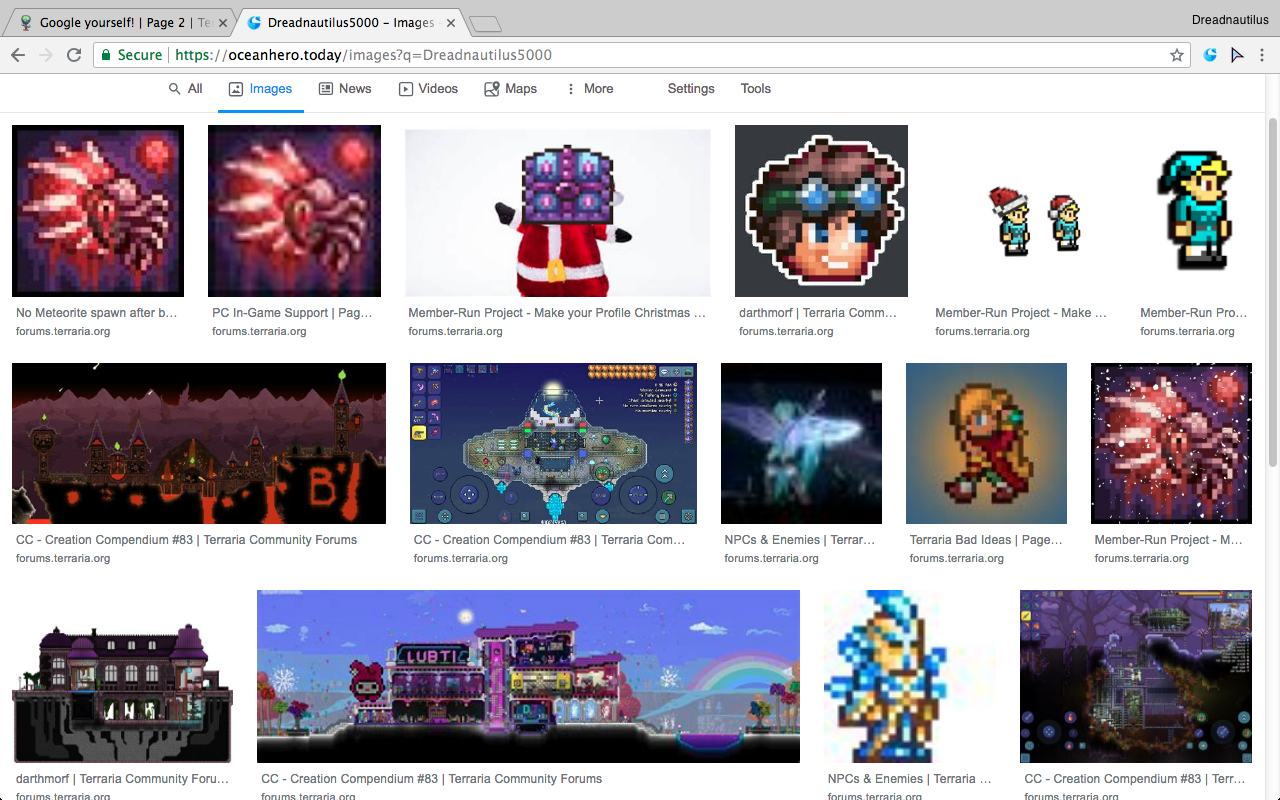This screenshot has width=1280, height=800.
Task: Reload the page with the refresh icon
Action: pos(74,55)
